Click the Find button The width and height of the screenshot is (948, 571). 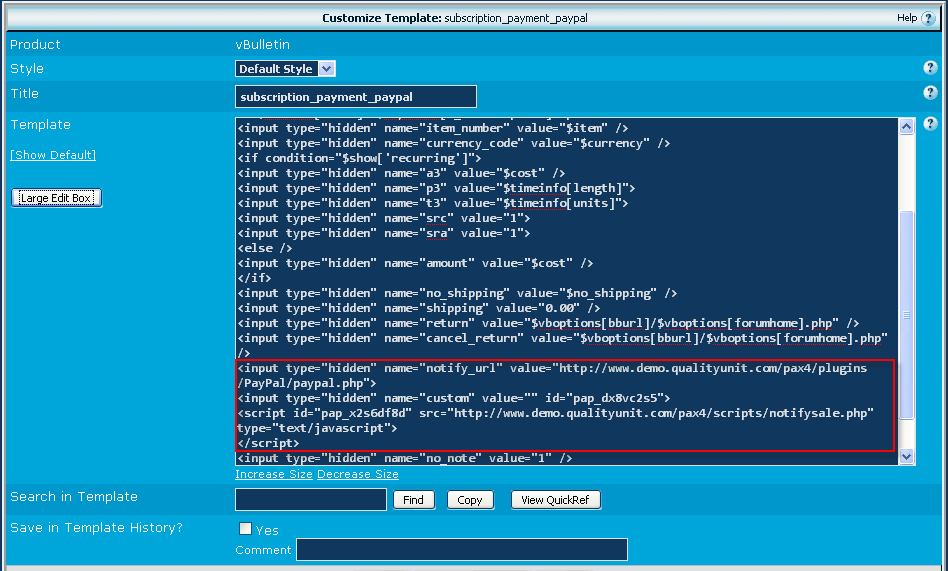point(414,500)
